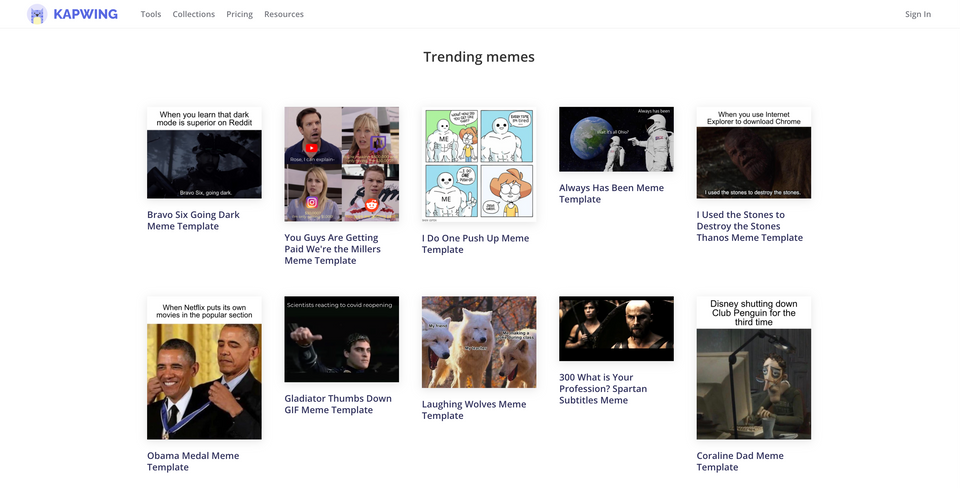
Task: Click the Laughing Wolves Meme Template title
Action: tap(473, 410)
